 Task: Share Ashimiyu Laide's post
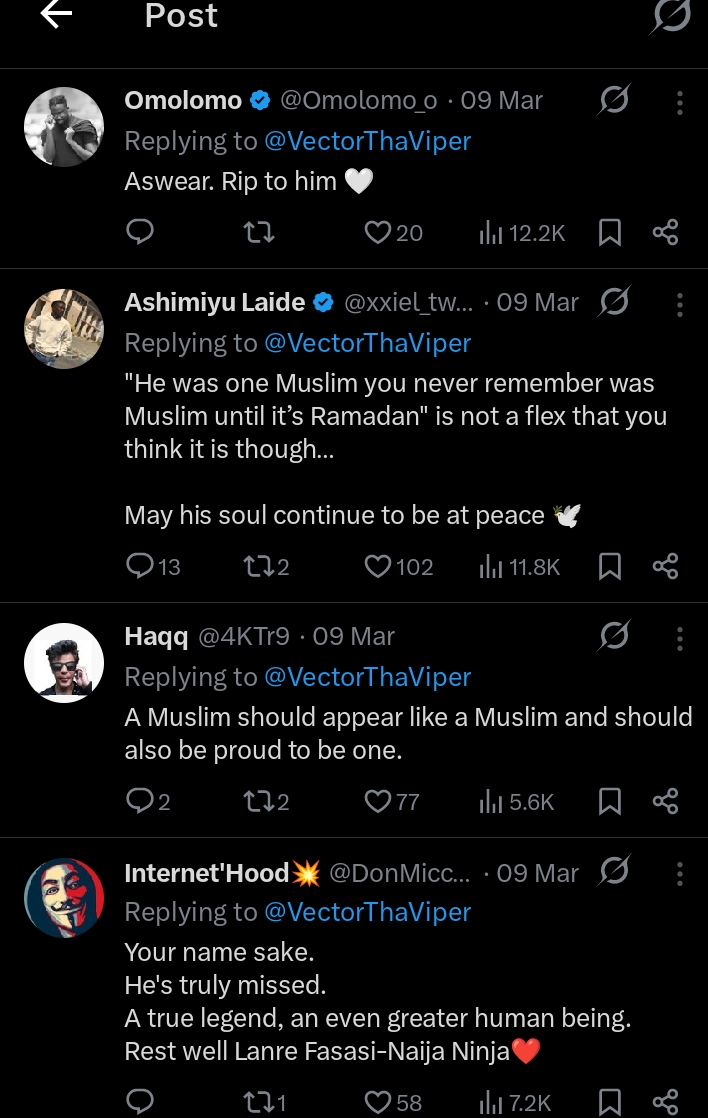click(665, 567)
